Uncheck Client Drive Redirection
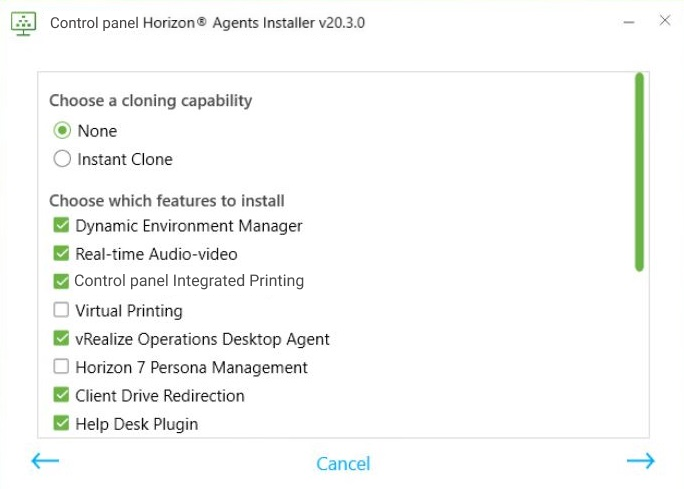This screenshot has height=489, width=684. [x=61, y=395]
